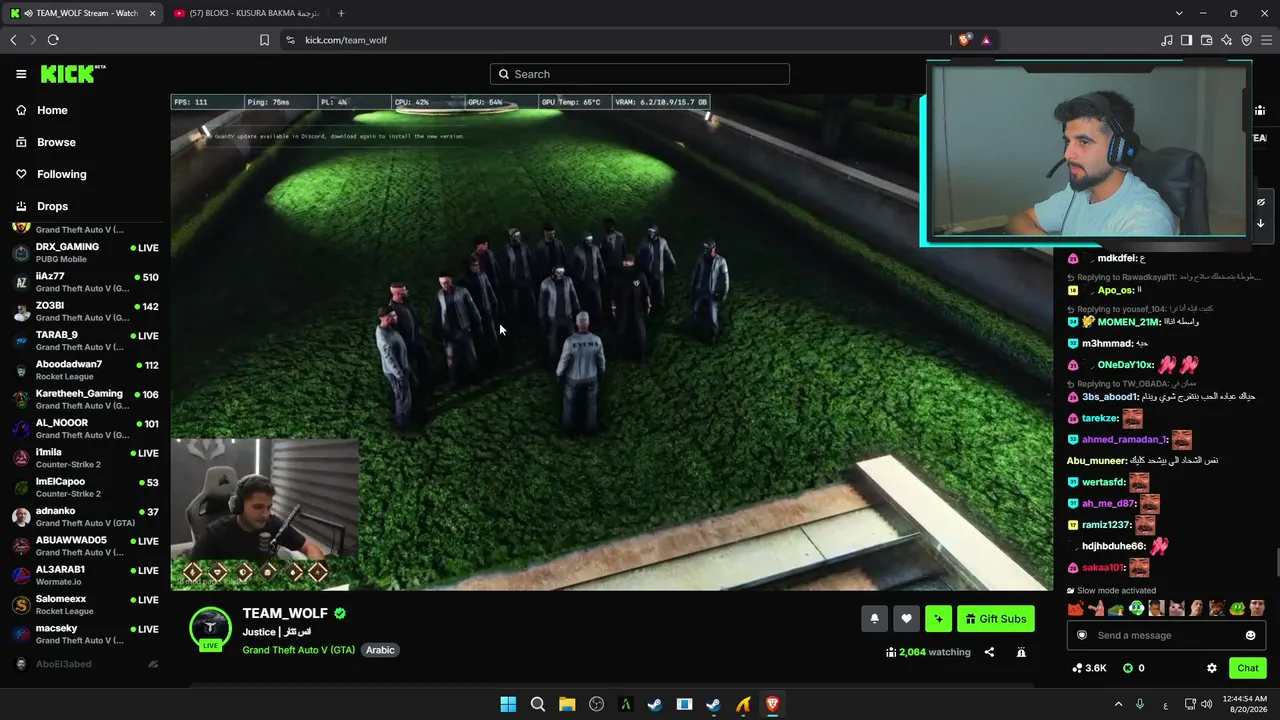Click the Gift Subs button
The height and width of the screenshot is (720, 1280).
[995, 619]
